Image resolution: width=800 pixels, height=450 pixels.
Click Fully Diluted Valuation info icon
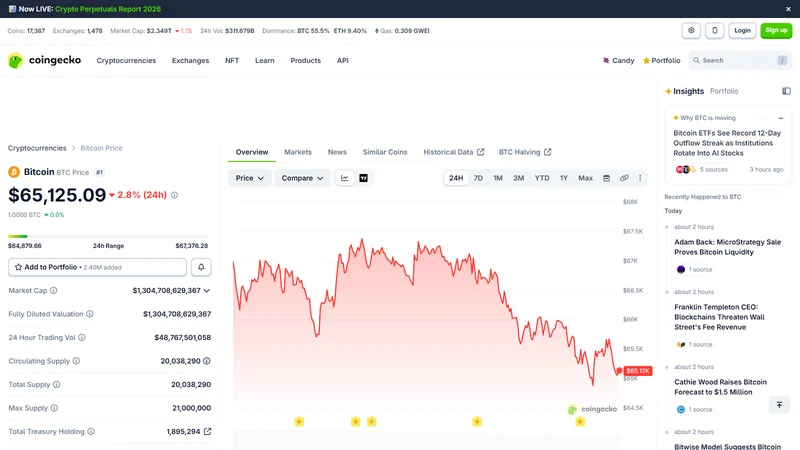point(90,314)
